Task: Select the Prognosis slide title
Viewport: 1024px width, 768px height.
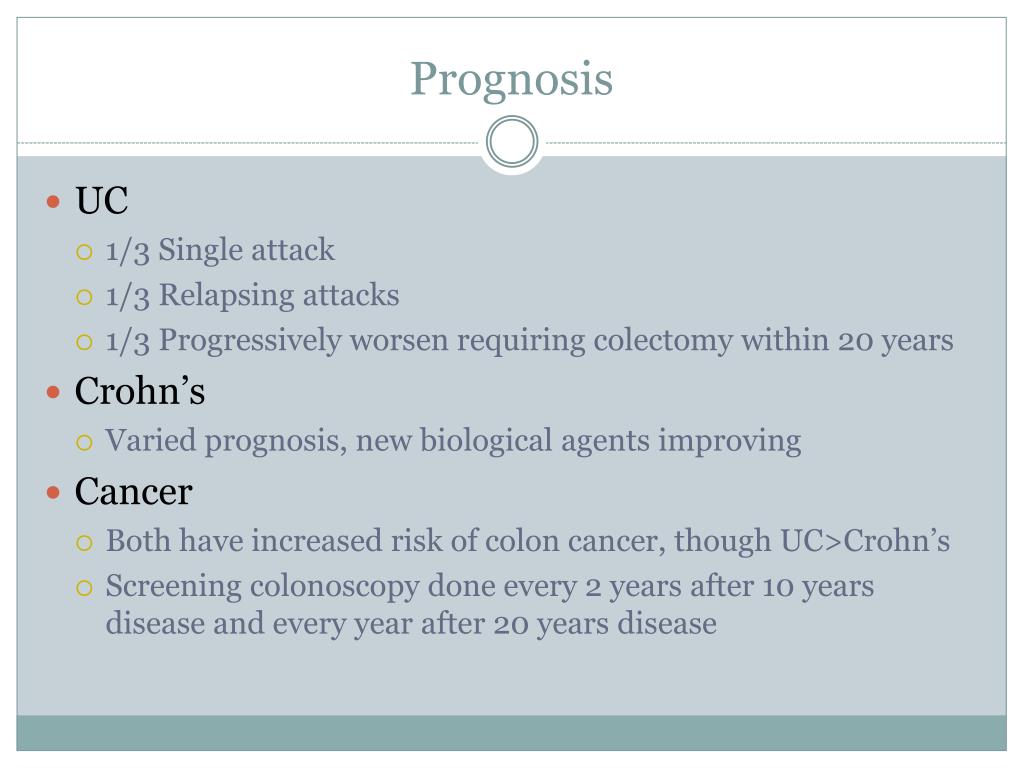Action: pos(511,78)
